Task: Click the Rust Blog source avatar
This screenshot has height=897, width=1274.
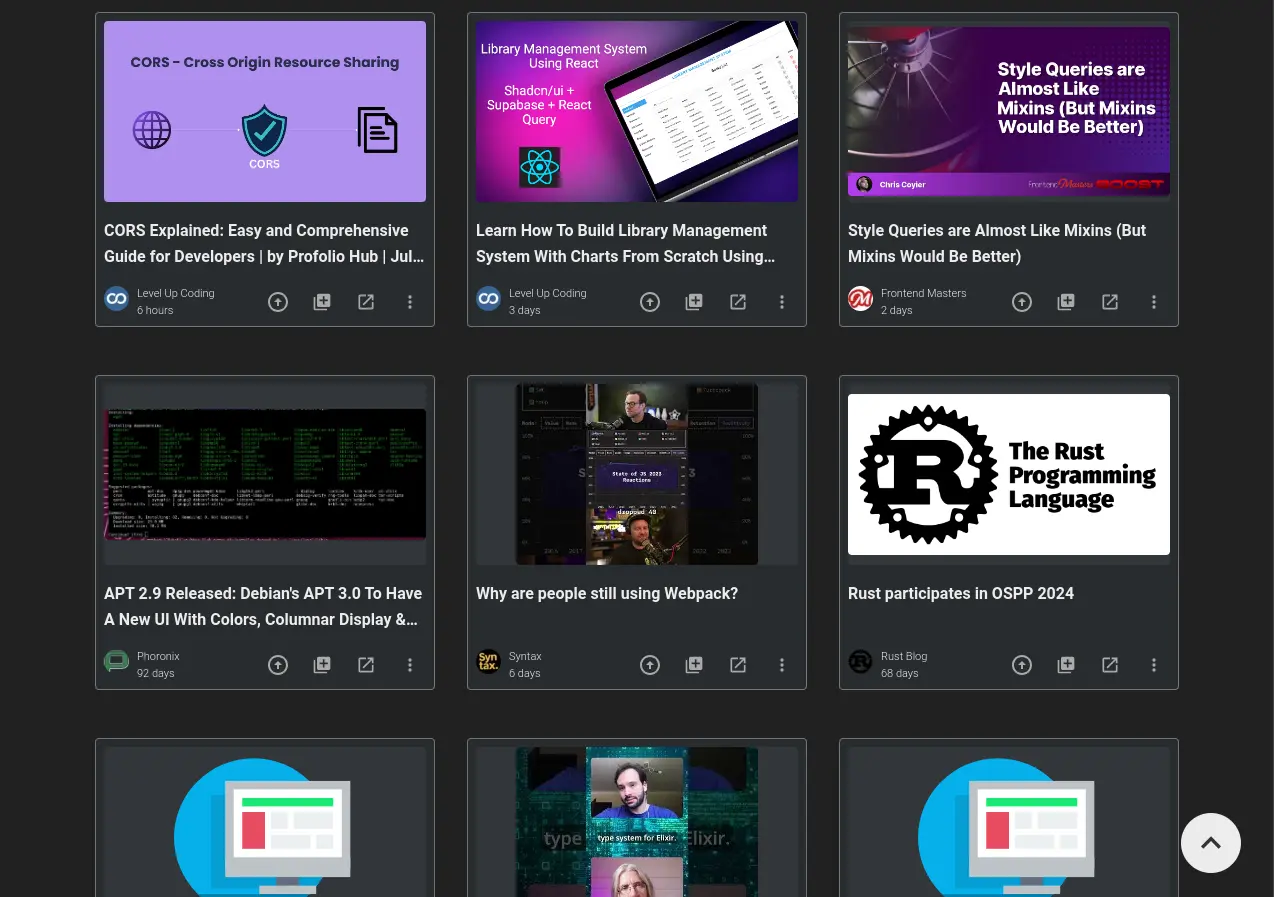Action: 860,661
